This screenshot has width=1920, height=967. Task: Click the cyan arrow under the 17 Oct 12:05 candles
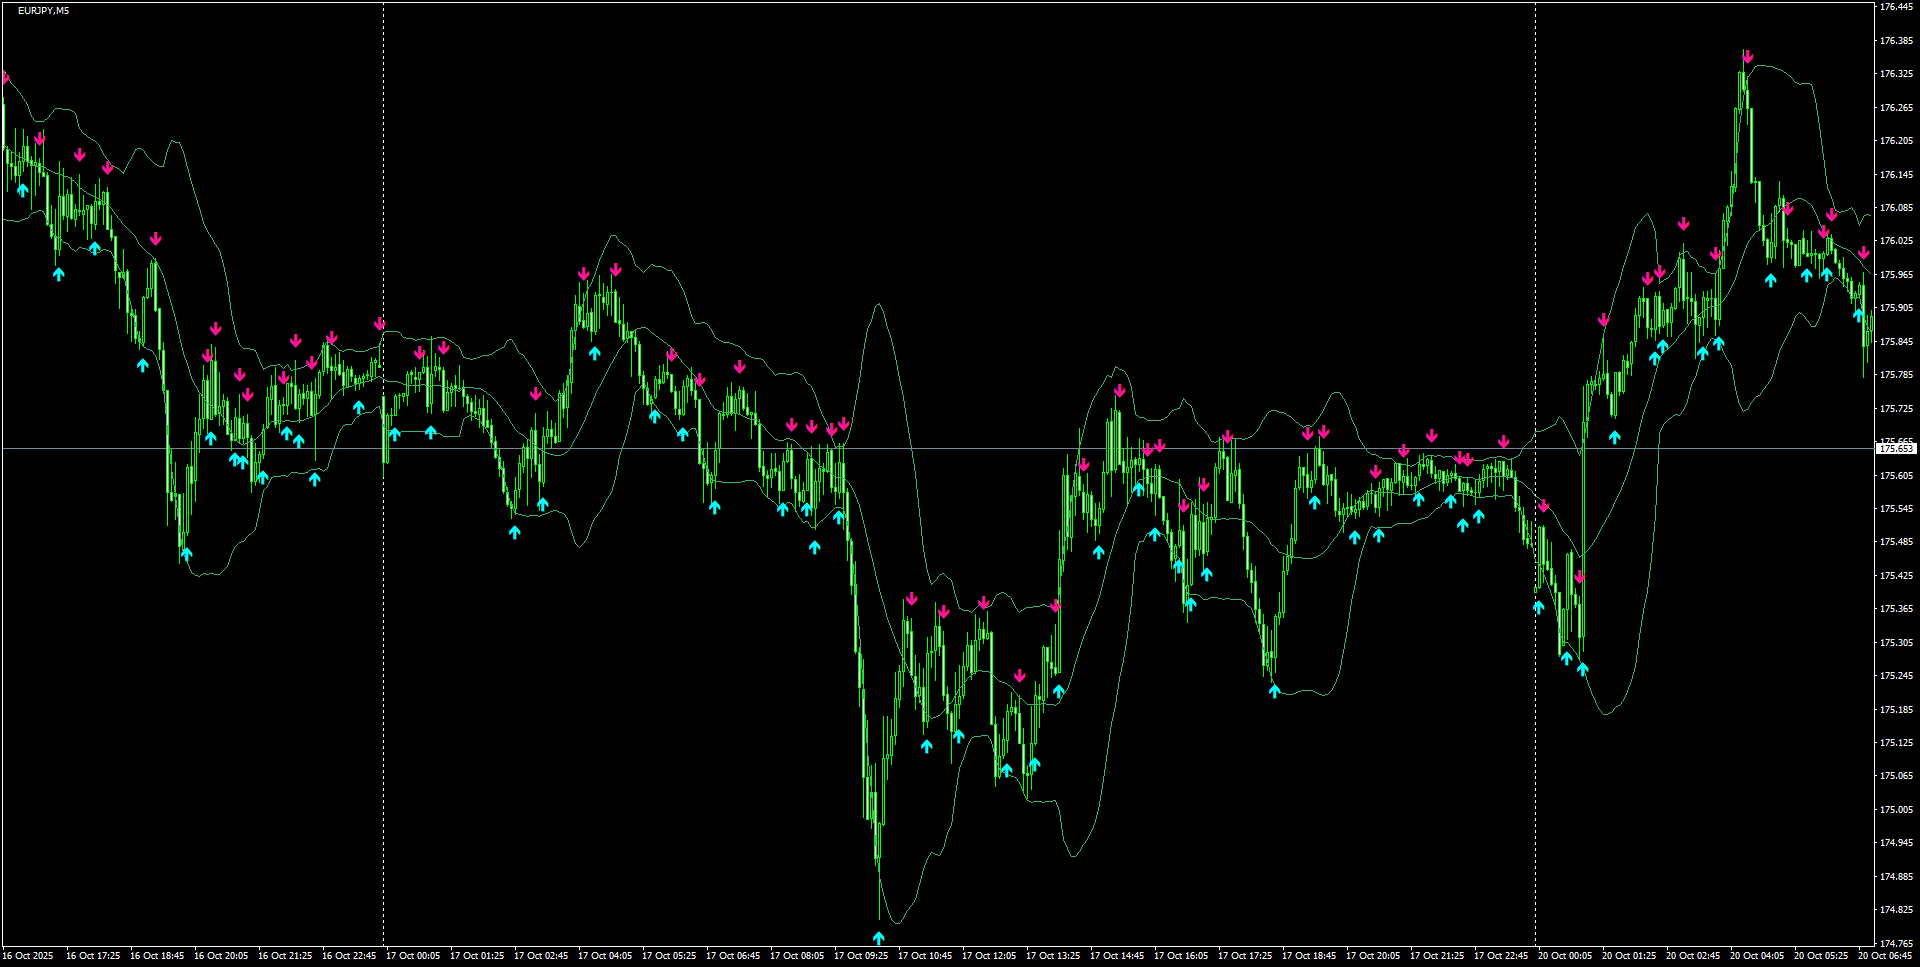click(1005, 771)
